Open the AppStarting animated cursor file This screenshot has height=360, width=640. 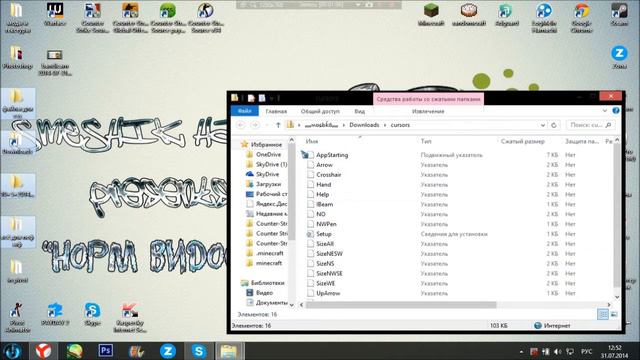pos(332,155)
